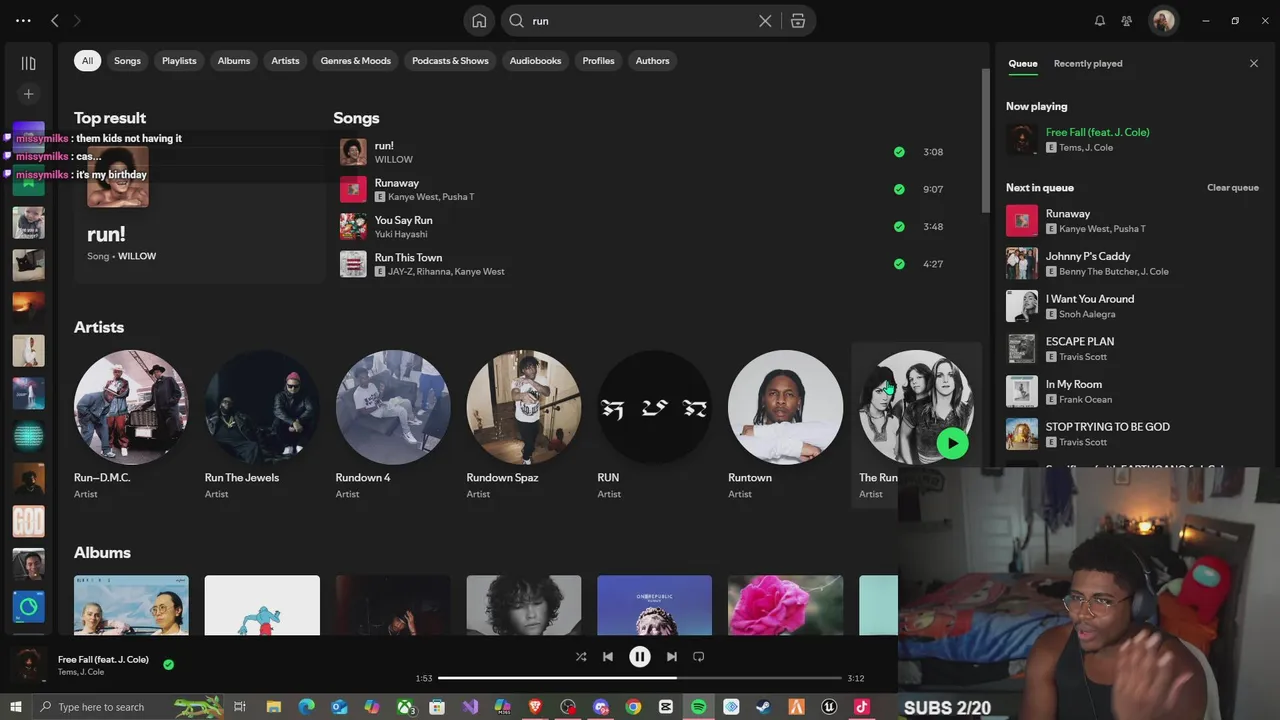Image resolution: width=1280 pixels, height=720 pixels.
Task: Toggle shuffle playback
Action: (581, 657)
